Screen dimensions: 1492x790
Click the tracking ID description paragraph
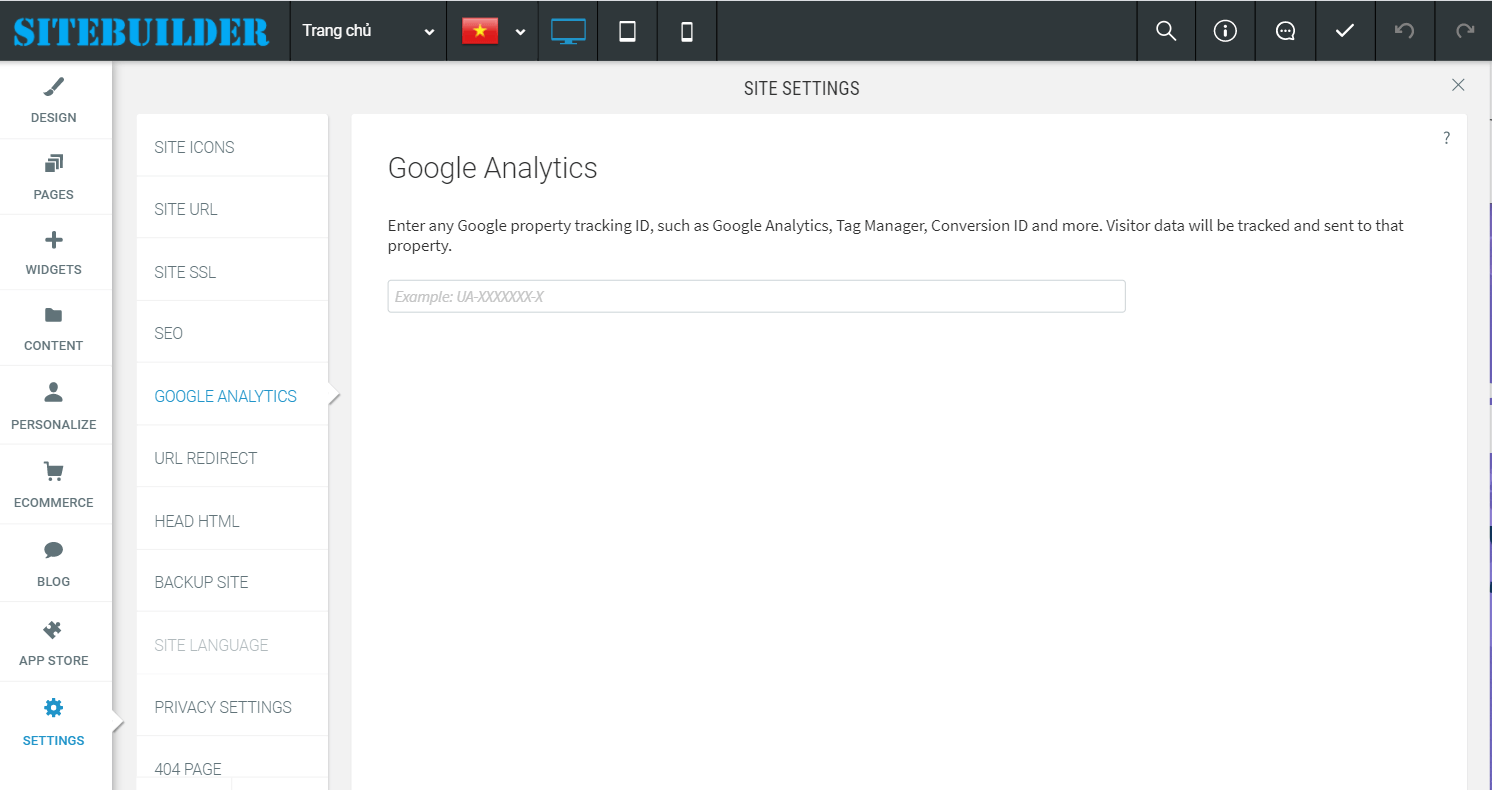point(896,235)
